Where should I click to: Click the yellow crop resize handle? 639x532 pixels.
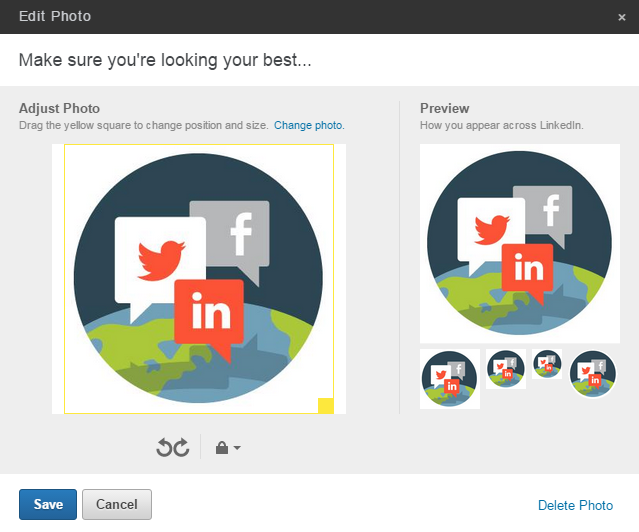[x=326, y=406]
